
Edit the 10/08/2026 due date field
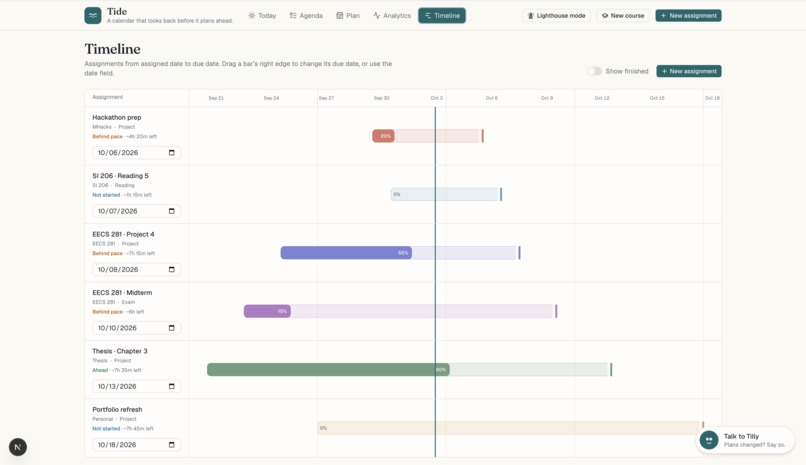click(136, 269)
